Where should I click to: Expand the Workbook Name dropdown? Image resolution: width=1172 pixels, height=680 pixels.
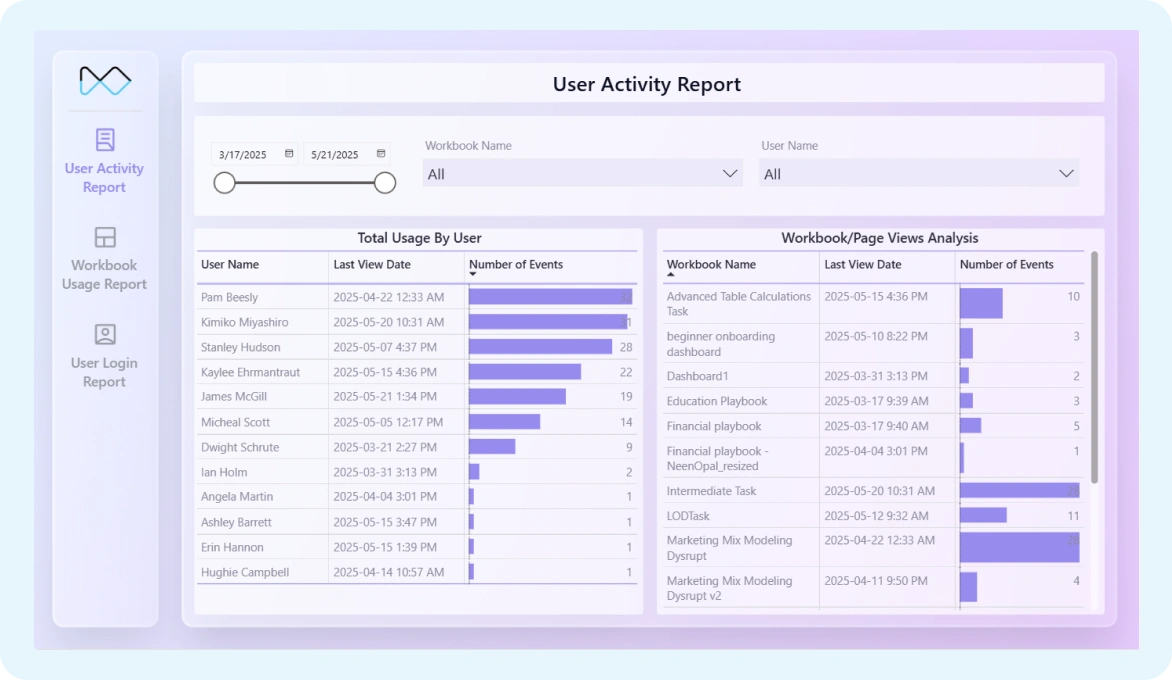582,173
